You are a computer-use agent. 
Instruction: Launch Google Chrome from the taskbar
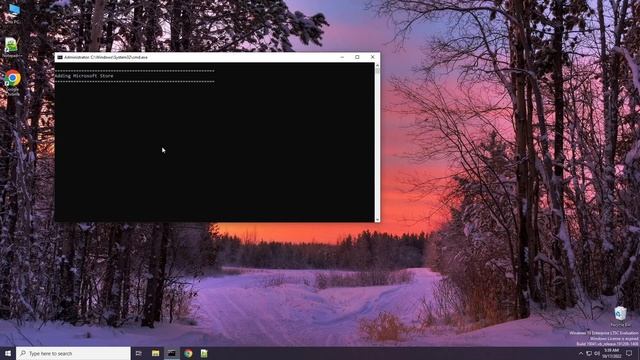click(188, 353)
